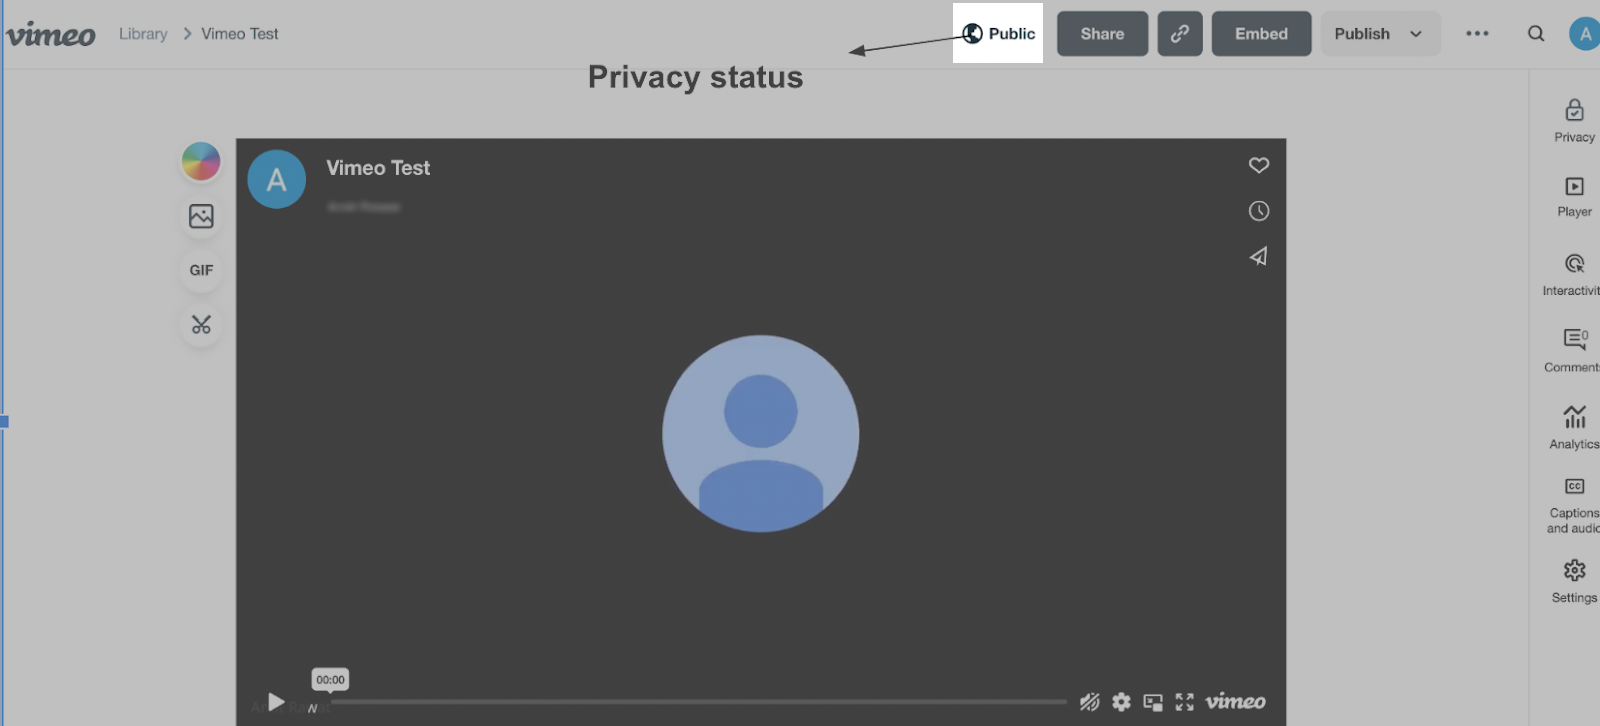Copy video link with chain icon
This screenshot has width=1600, height=726.
(x=1179, y=34)
